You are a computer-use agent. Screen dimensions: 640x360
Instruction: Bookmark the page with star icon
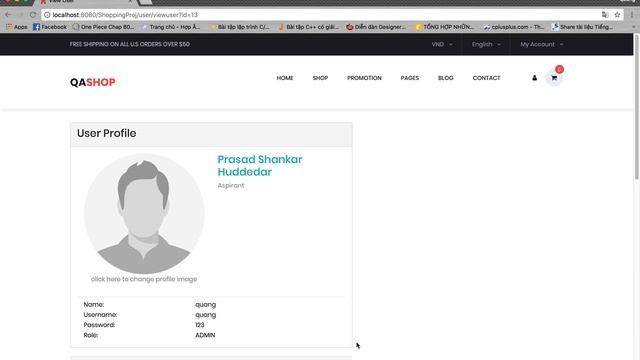[617, 15]
